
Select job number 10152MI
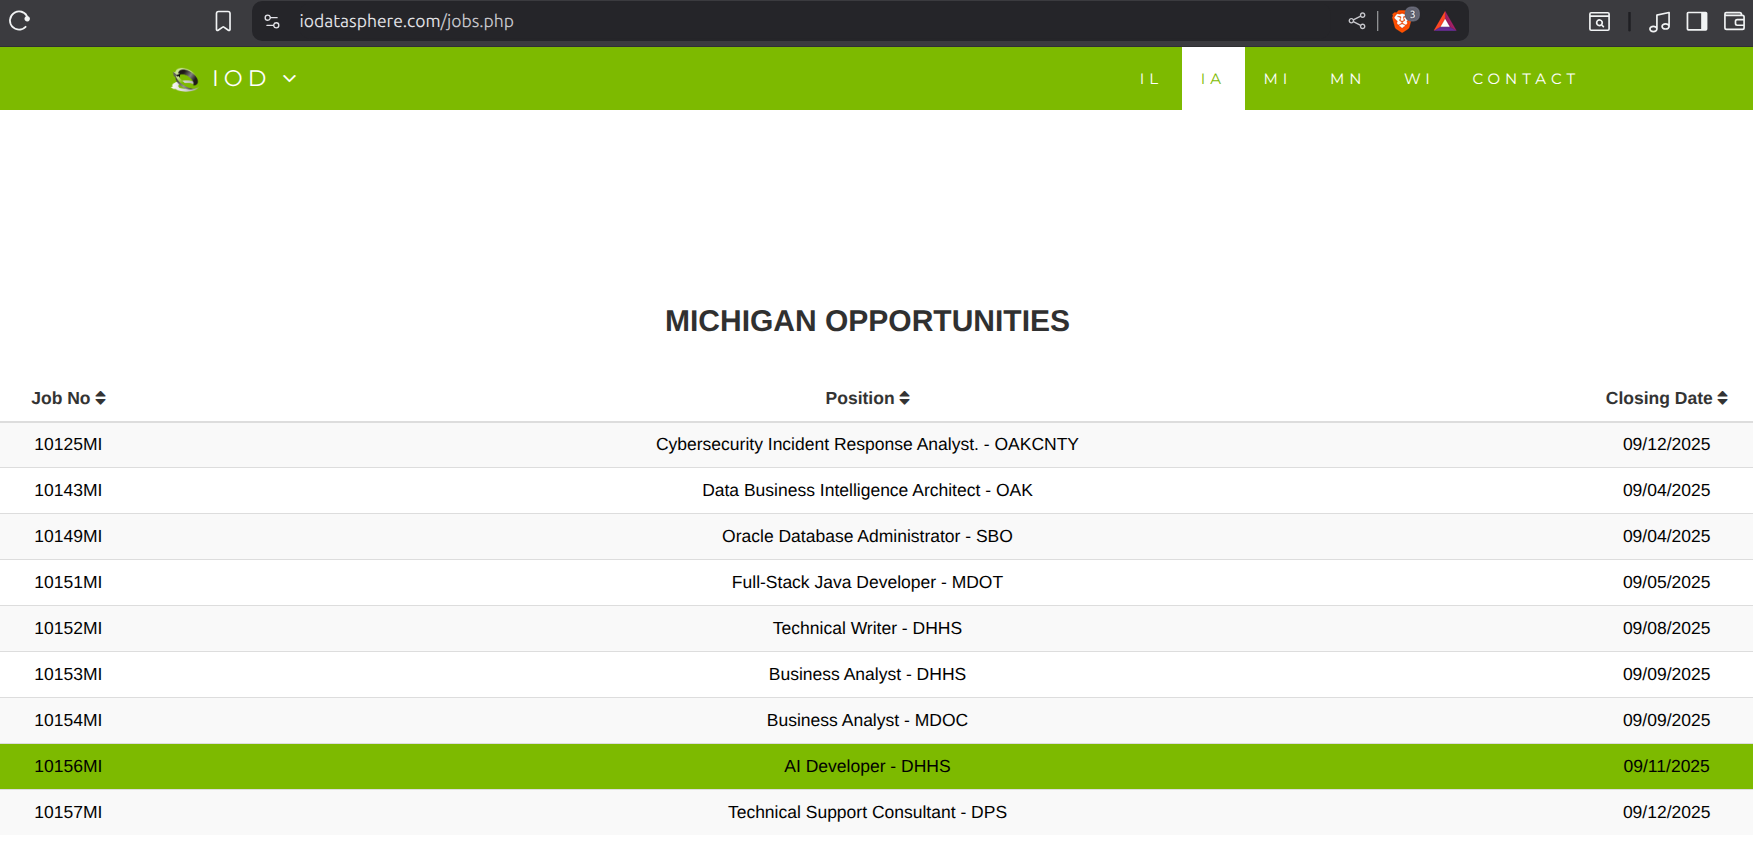pyautogui.click(x=68, y=628)
